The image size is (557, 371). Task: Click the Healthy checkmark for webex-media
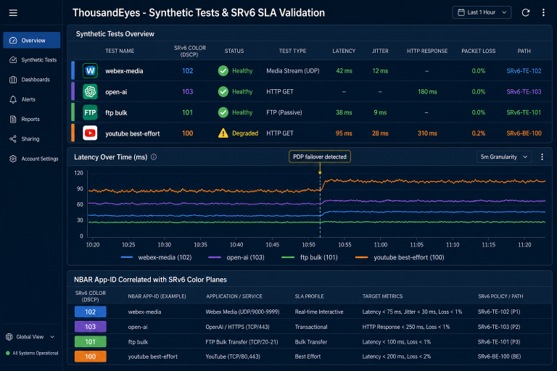pyautogui.click(x=223, y=71)
